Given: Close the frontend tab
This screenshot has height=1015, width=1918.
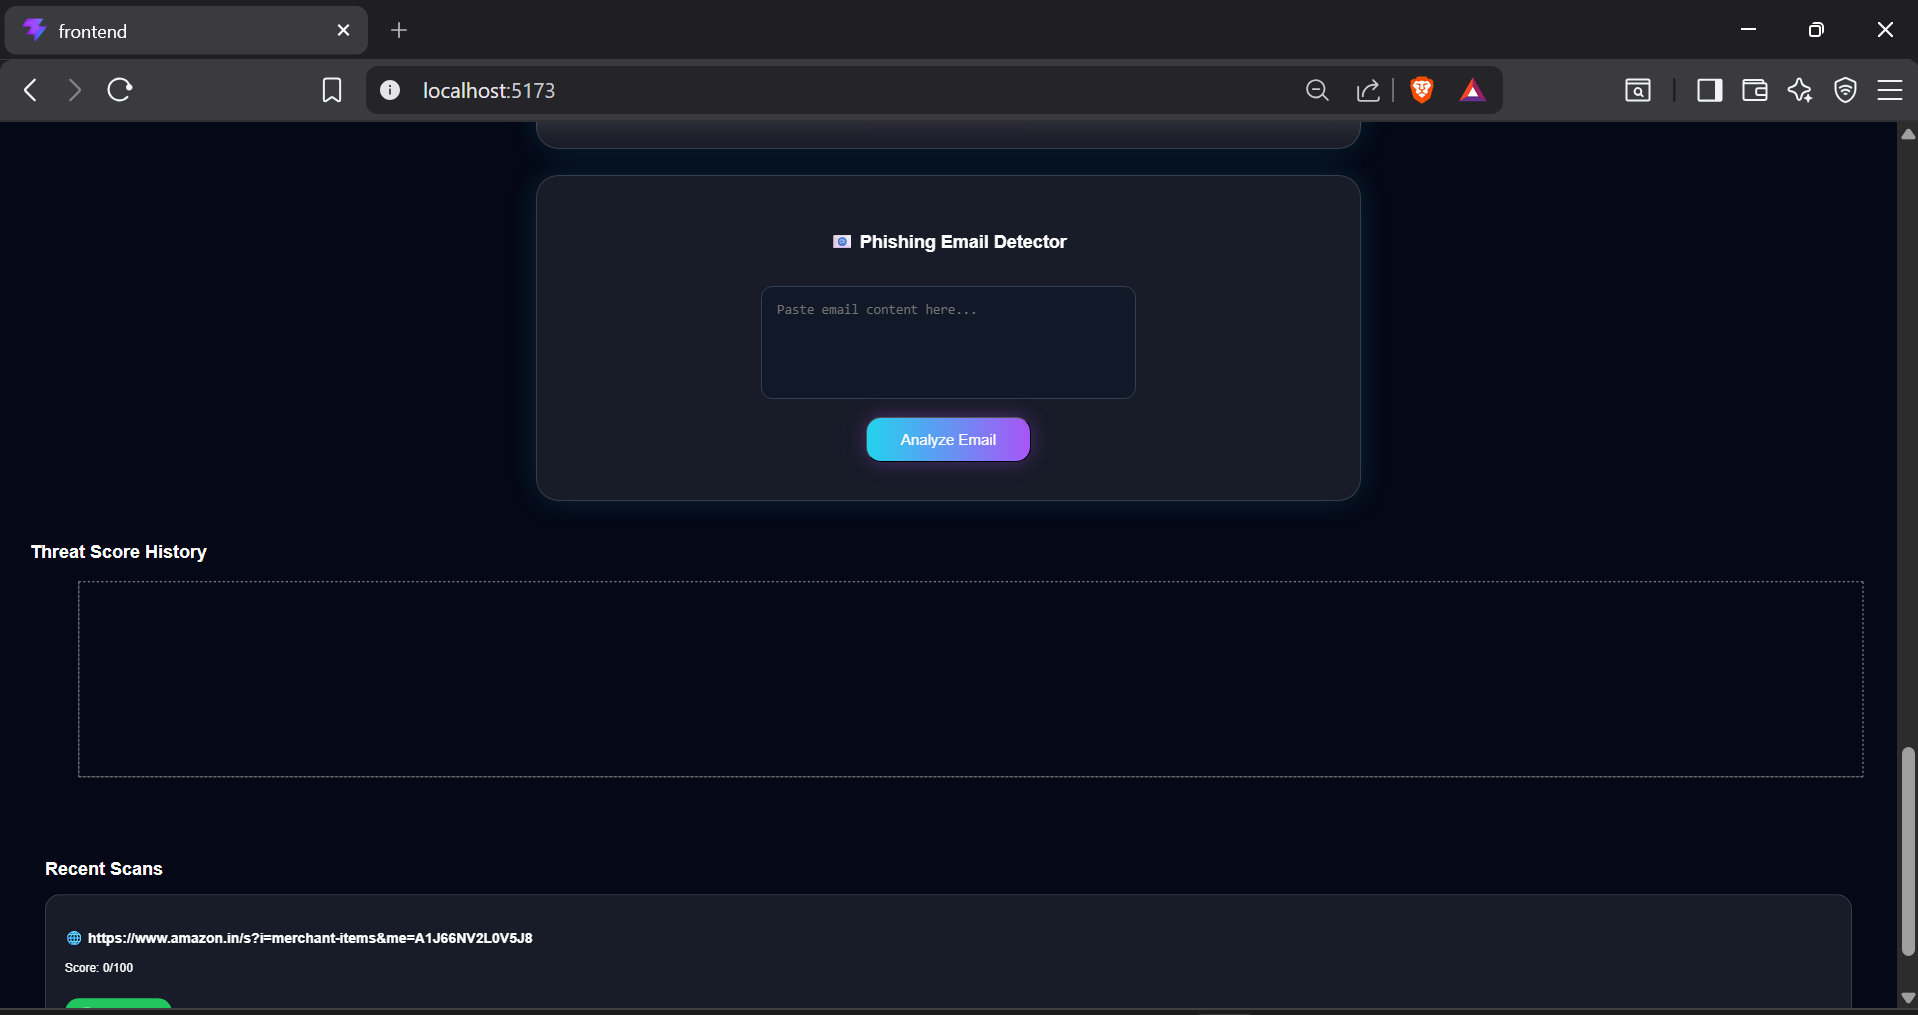Looking at the screenshot, I should [x=343, y=30].
